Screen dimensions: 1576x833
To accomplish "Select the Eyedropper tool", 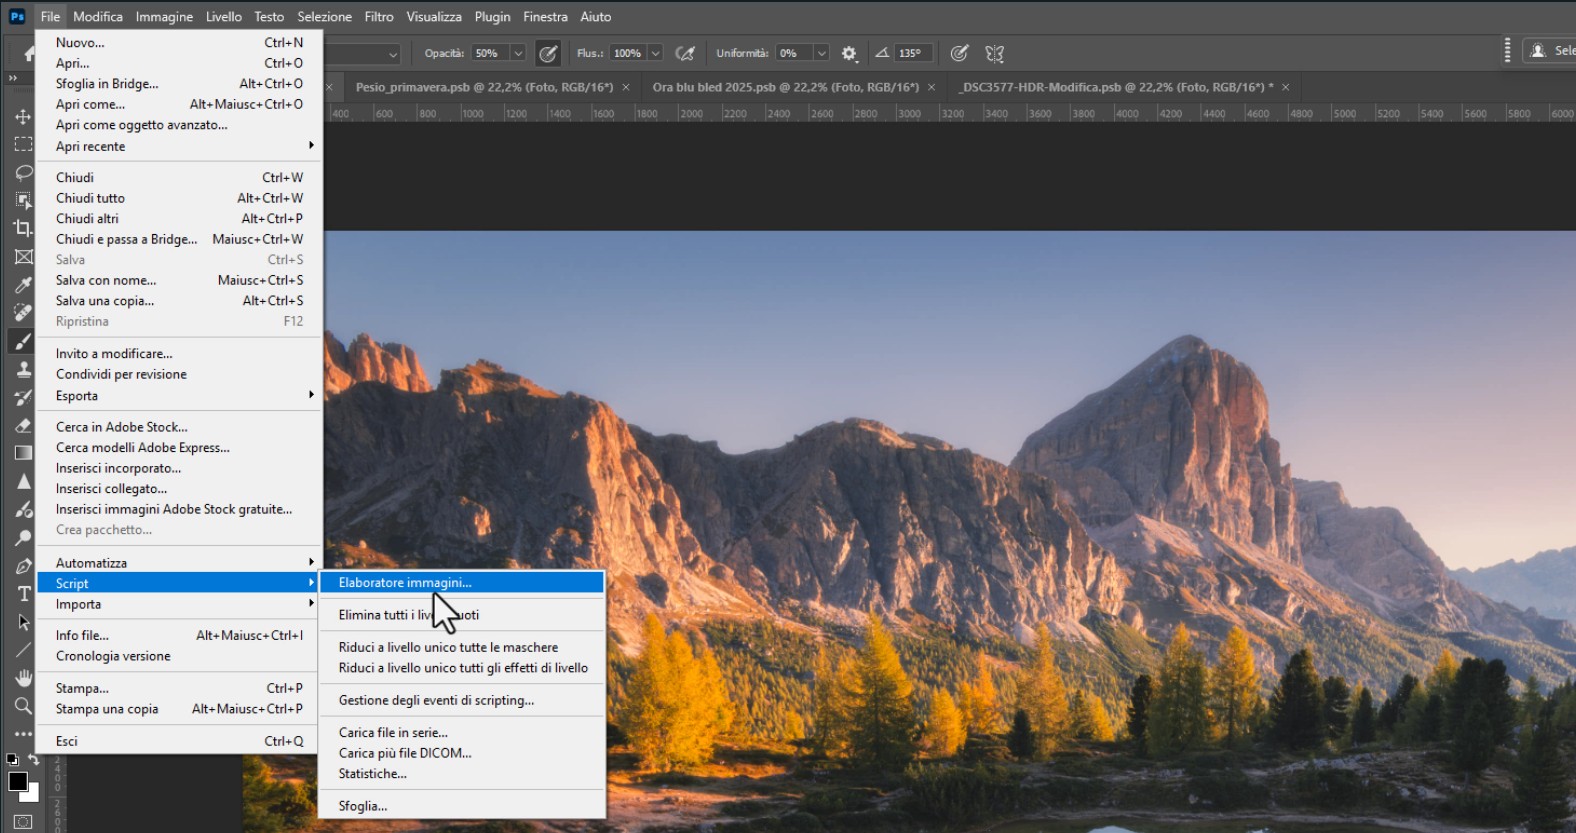I will pyautogui.click(x=23, y=285).
